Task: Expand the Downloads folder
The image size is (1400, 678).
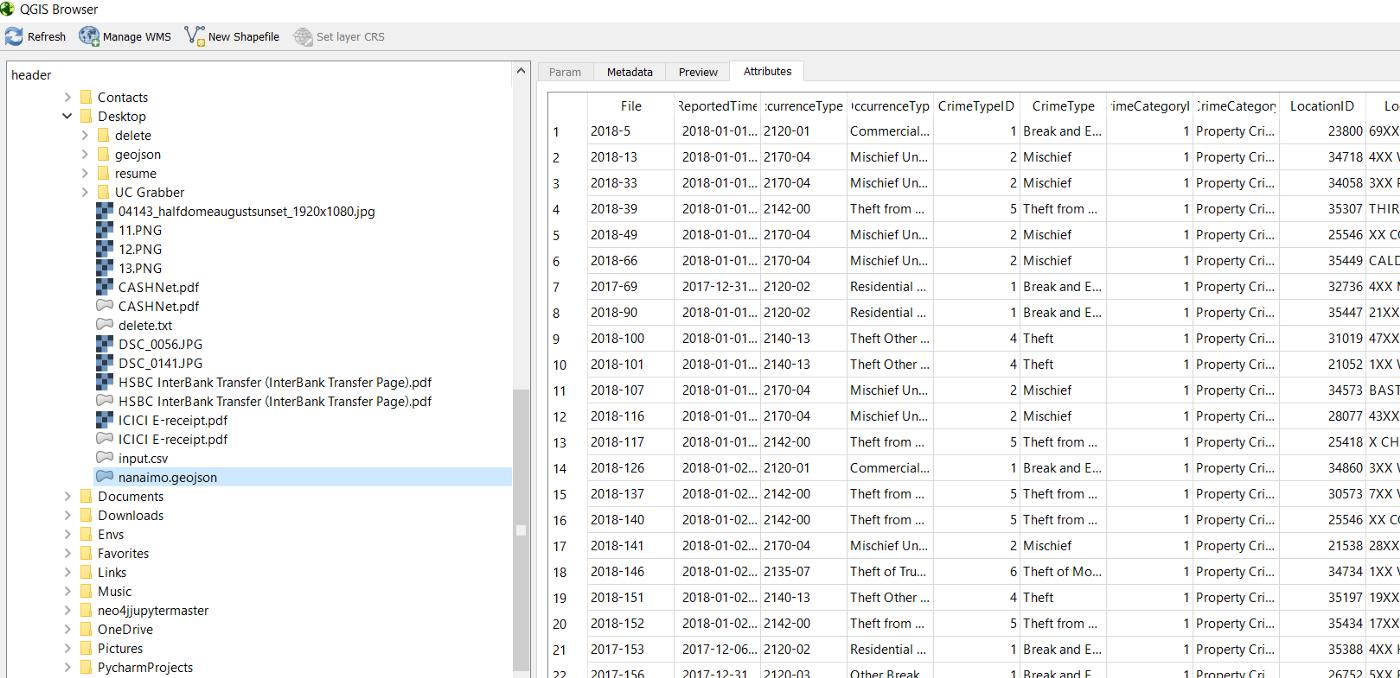Action: pos(67,515)
